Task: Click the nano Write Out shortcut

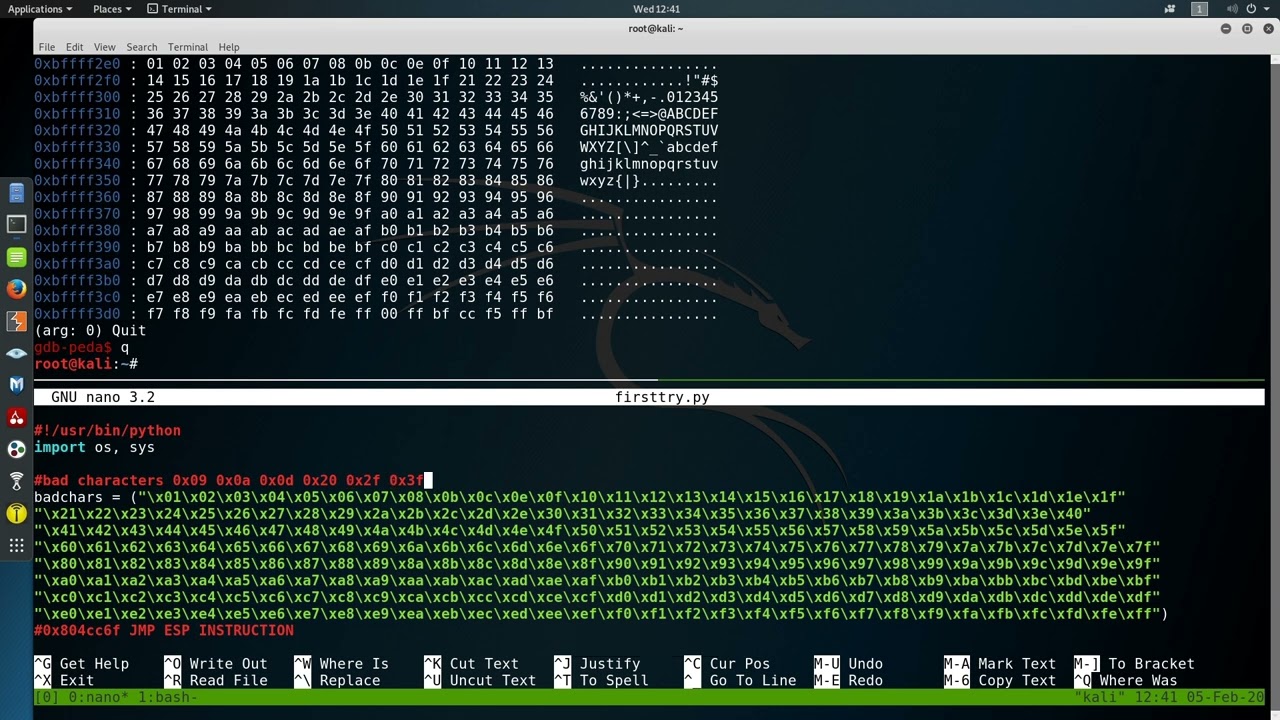Action: coord(215,664)
